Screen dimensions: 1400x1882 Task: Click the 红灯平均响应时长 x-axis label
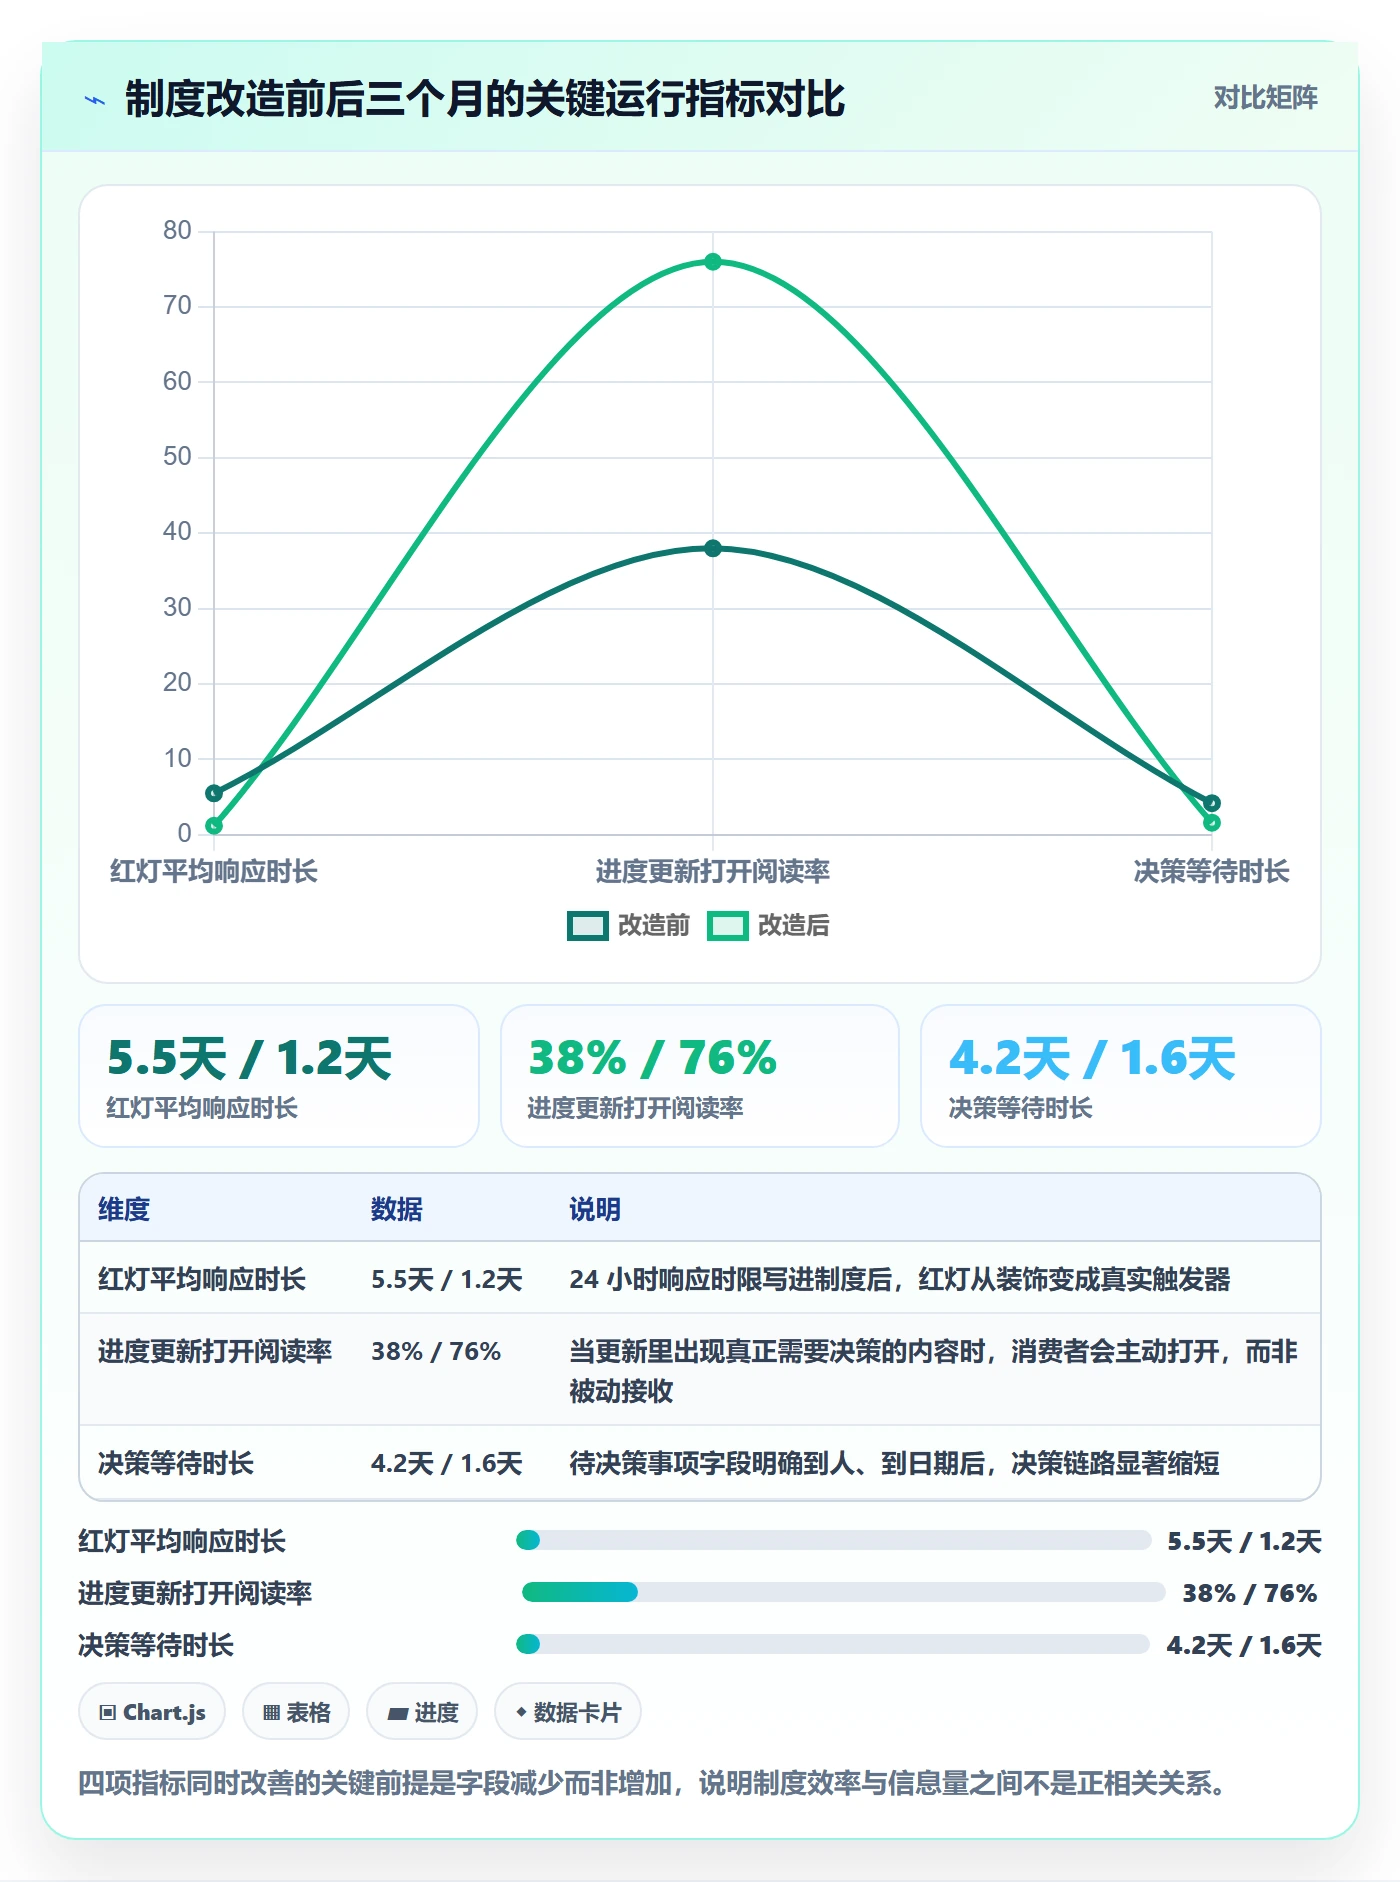[x=214, y=871]
